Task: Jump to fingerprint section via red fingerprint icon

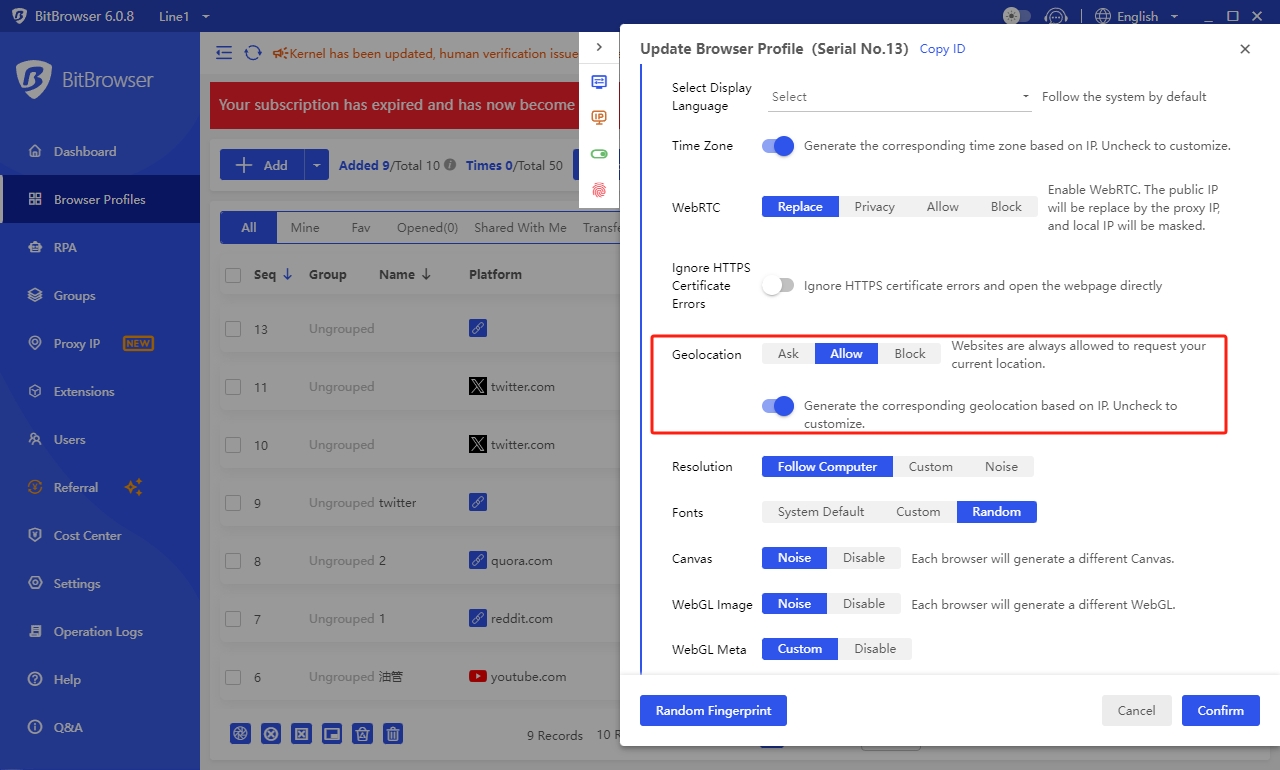Action: pos(599,189)
